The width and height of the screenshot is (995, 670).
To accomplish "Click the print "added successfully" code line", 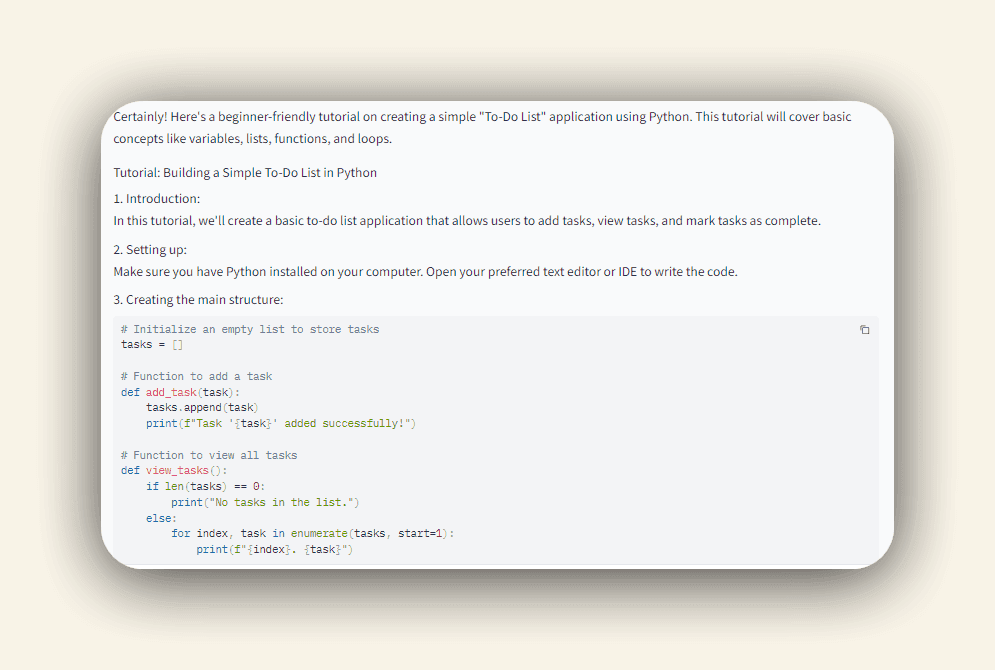I will coord(280,424).
